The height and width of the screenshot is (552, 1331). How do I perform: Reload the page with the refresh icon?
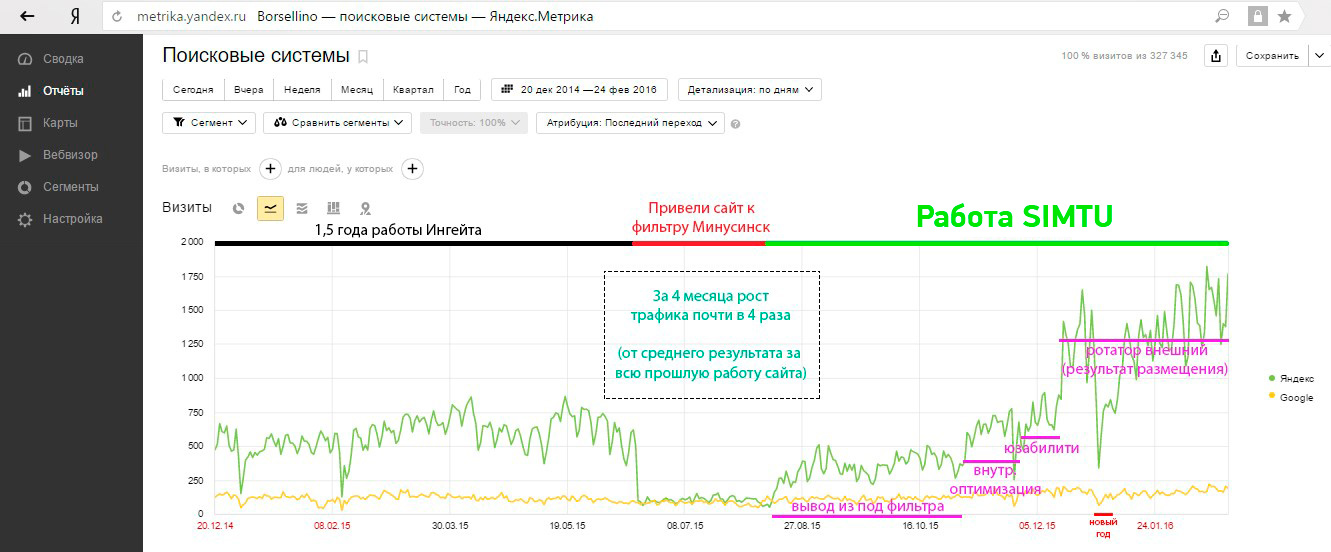pos(118,17)
